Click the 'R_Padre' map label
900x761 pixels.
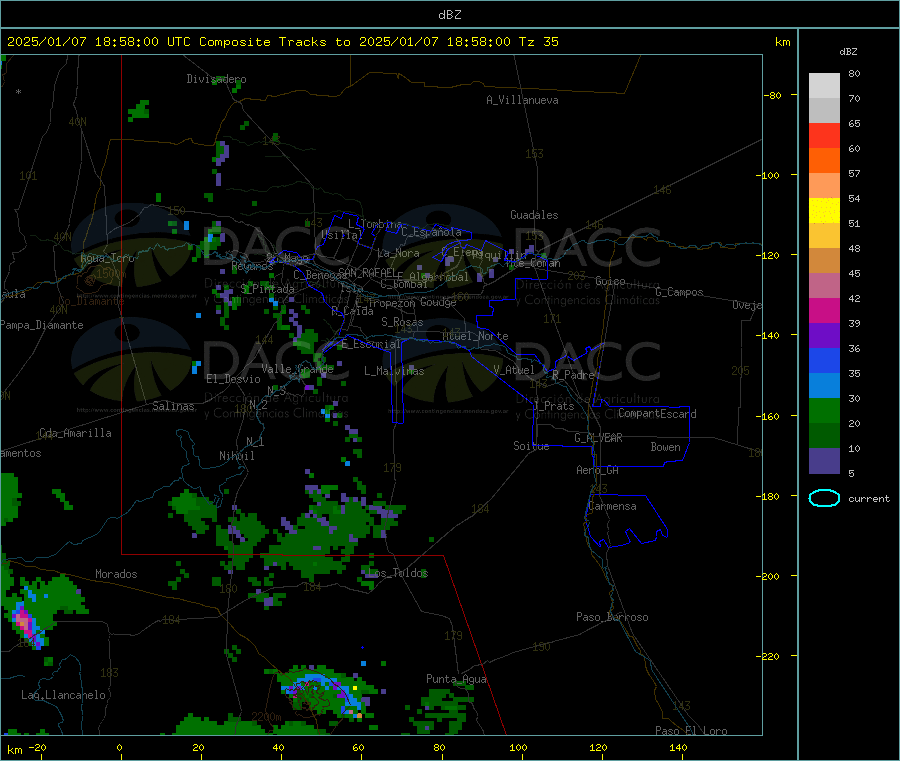click(573, 375)
